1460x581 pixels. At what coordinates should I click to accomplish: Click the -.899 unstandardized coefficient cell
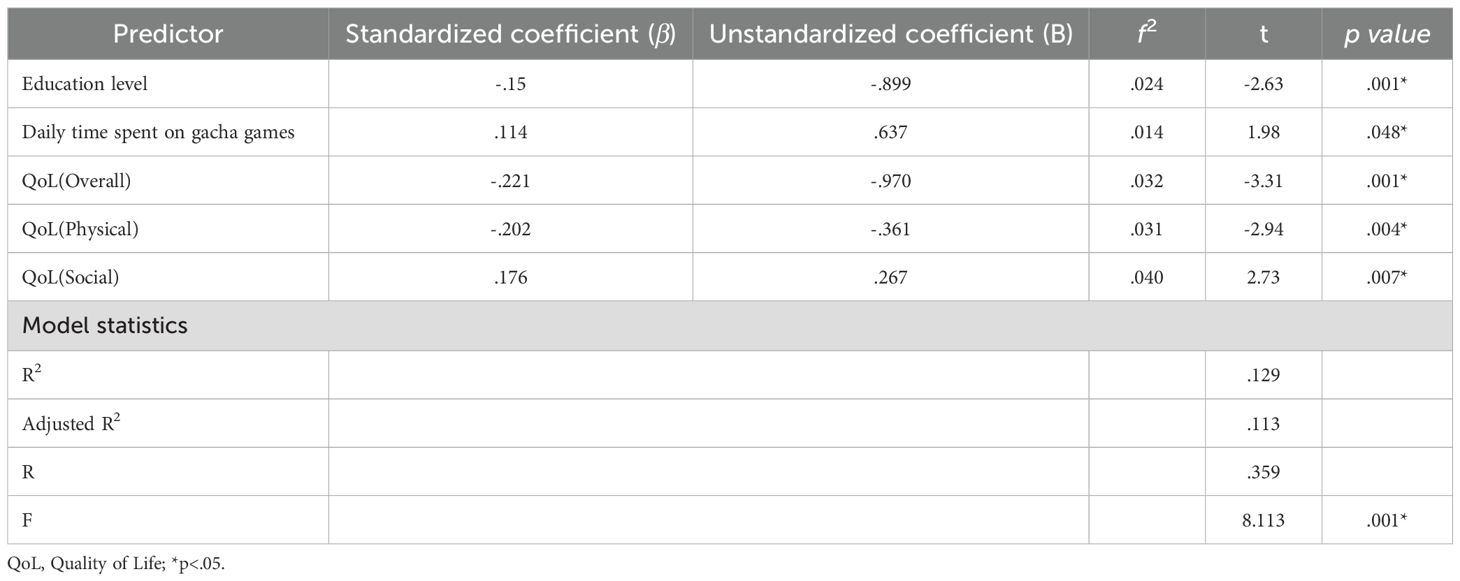point(890,84)
